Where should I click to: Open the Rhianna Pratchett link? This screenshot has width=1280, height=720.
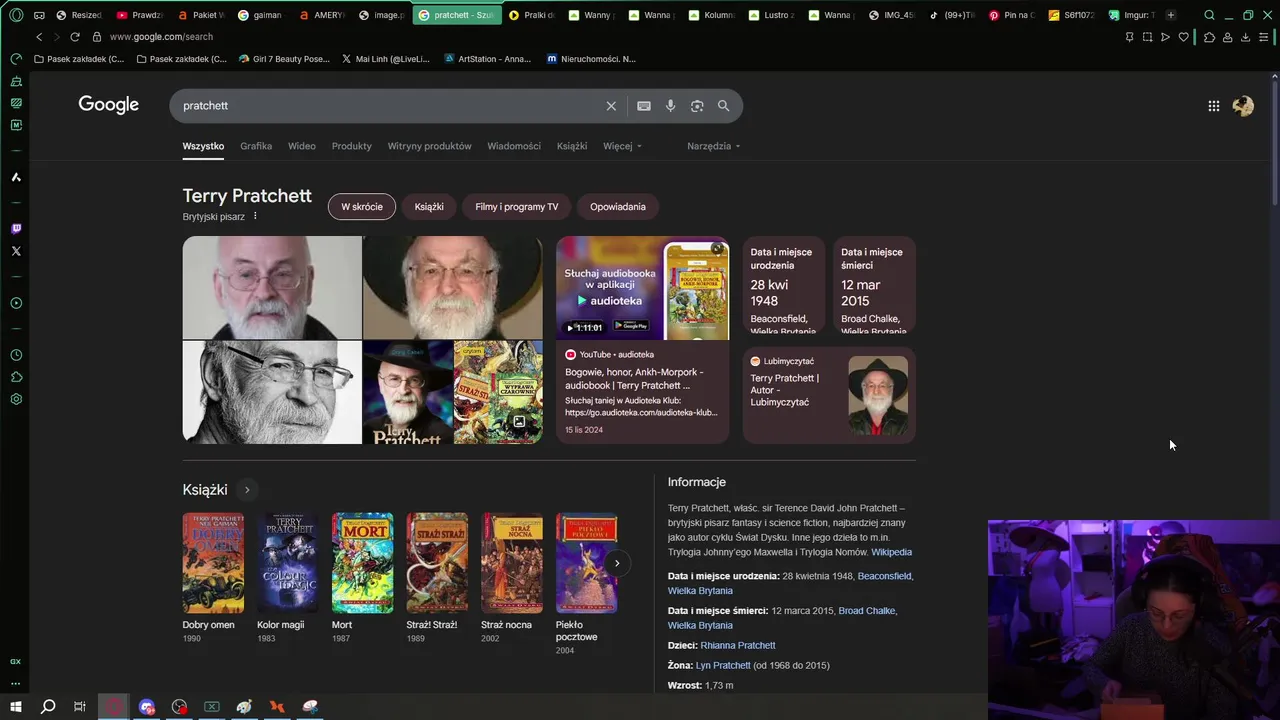pos(738,645)
